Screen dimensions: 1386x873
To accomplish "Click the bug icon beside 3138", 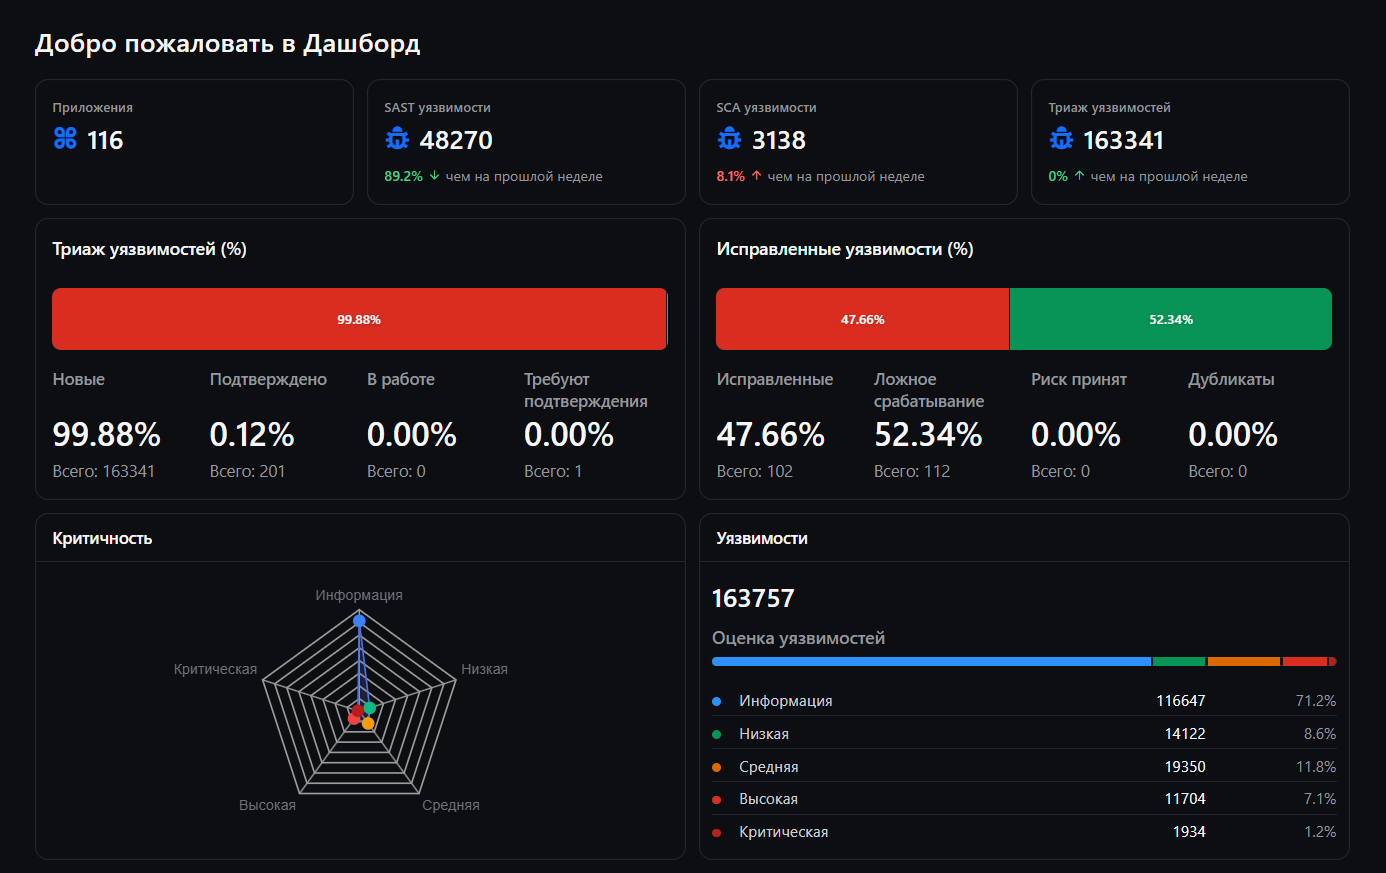I will 729,139.
